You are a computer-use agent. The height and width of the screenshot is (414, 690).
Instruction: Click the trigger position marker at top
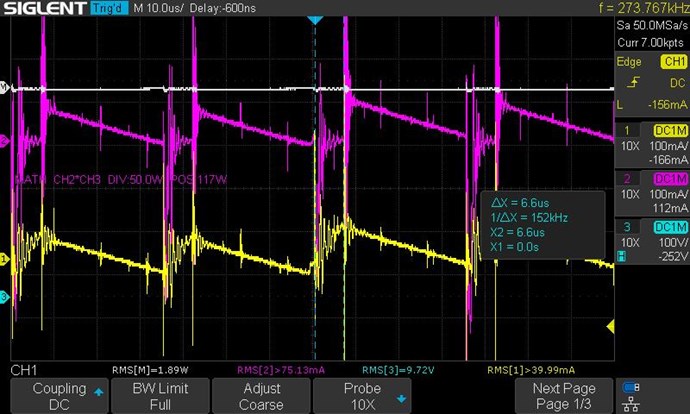[315, 20]
